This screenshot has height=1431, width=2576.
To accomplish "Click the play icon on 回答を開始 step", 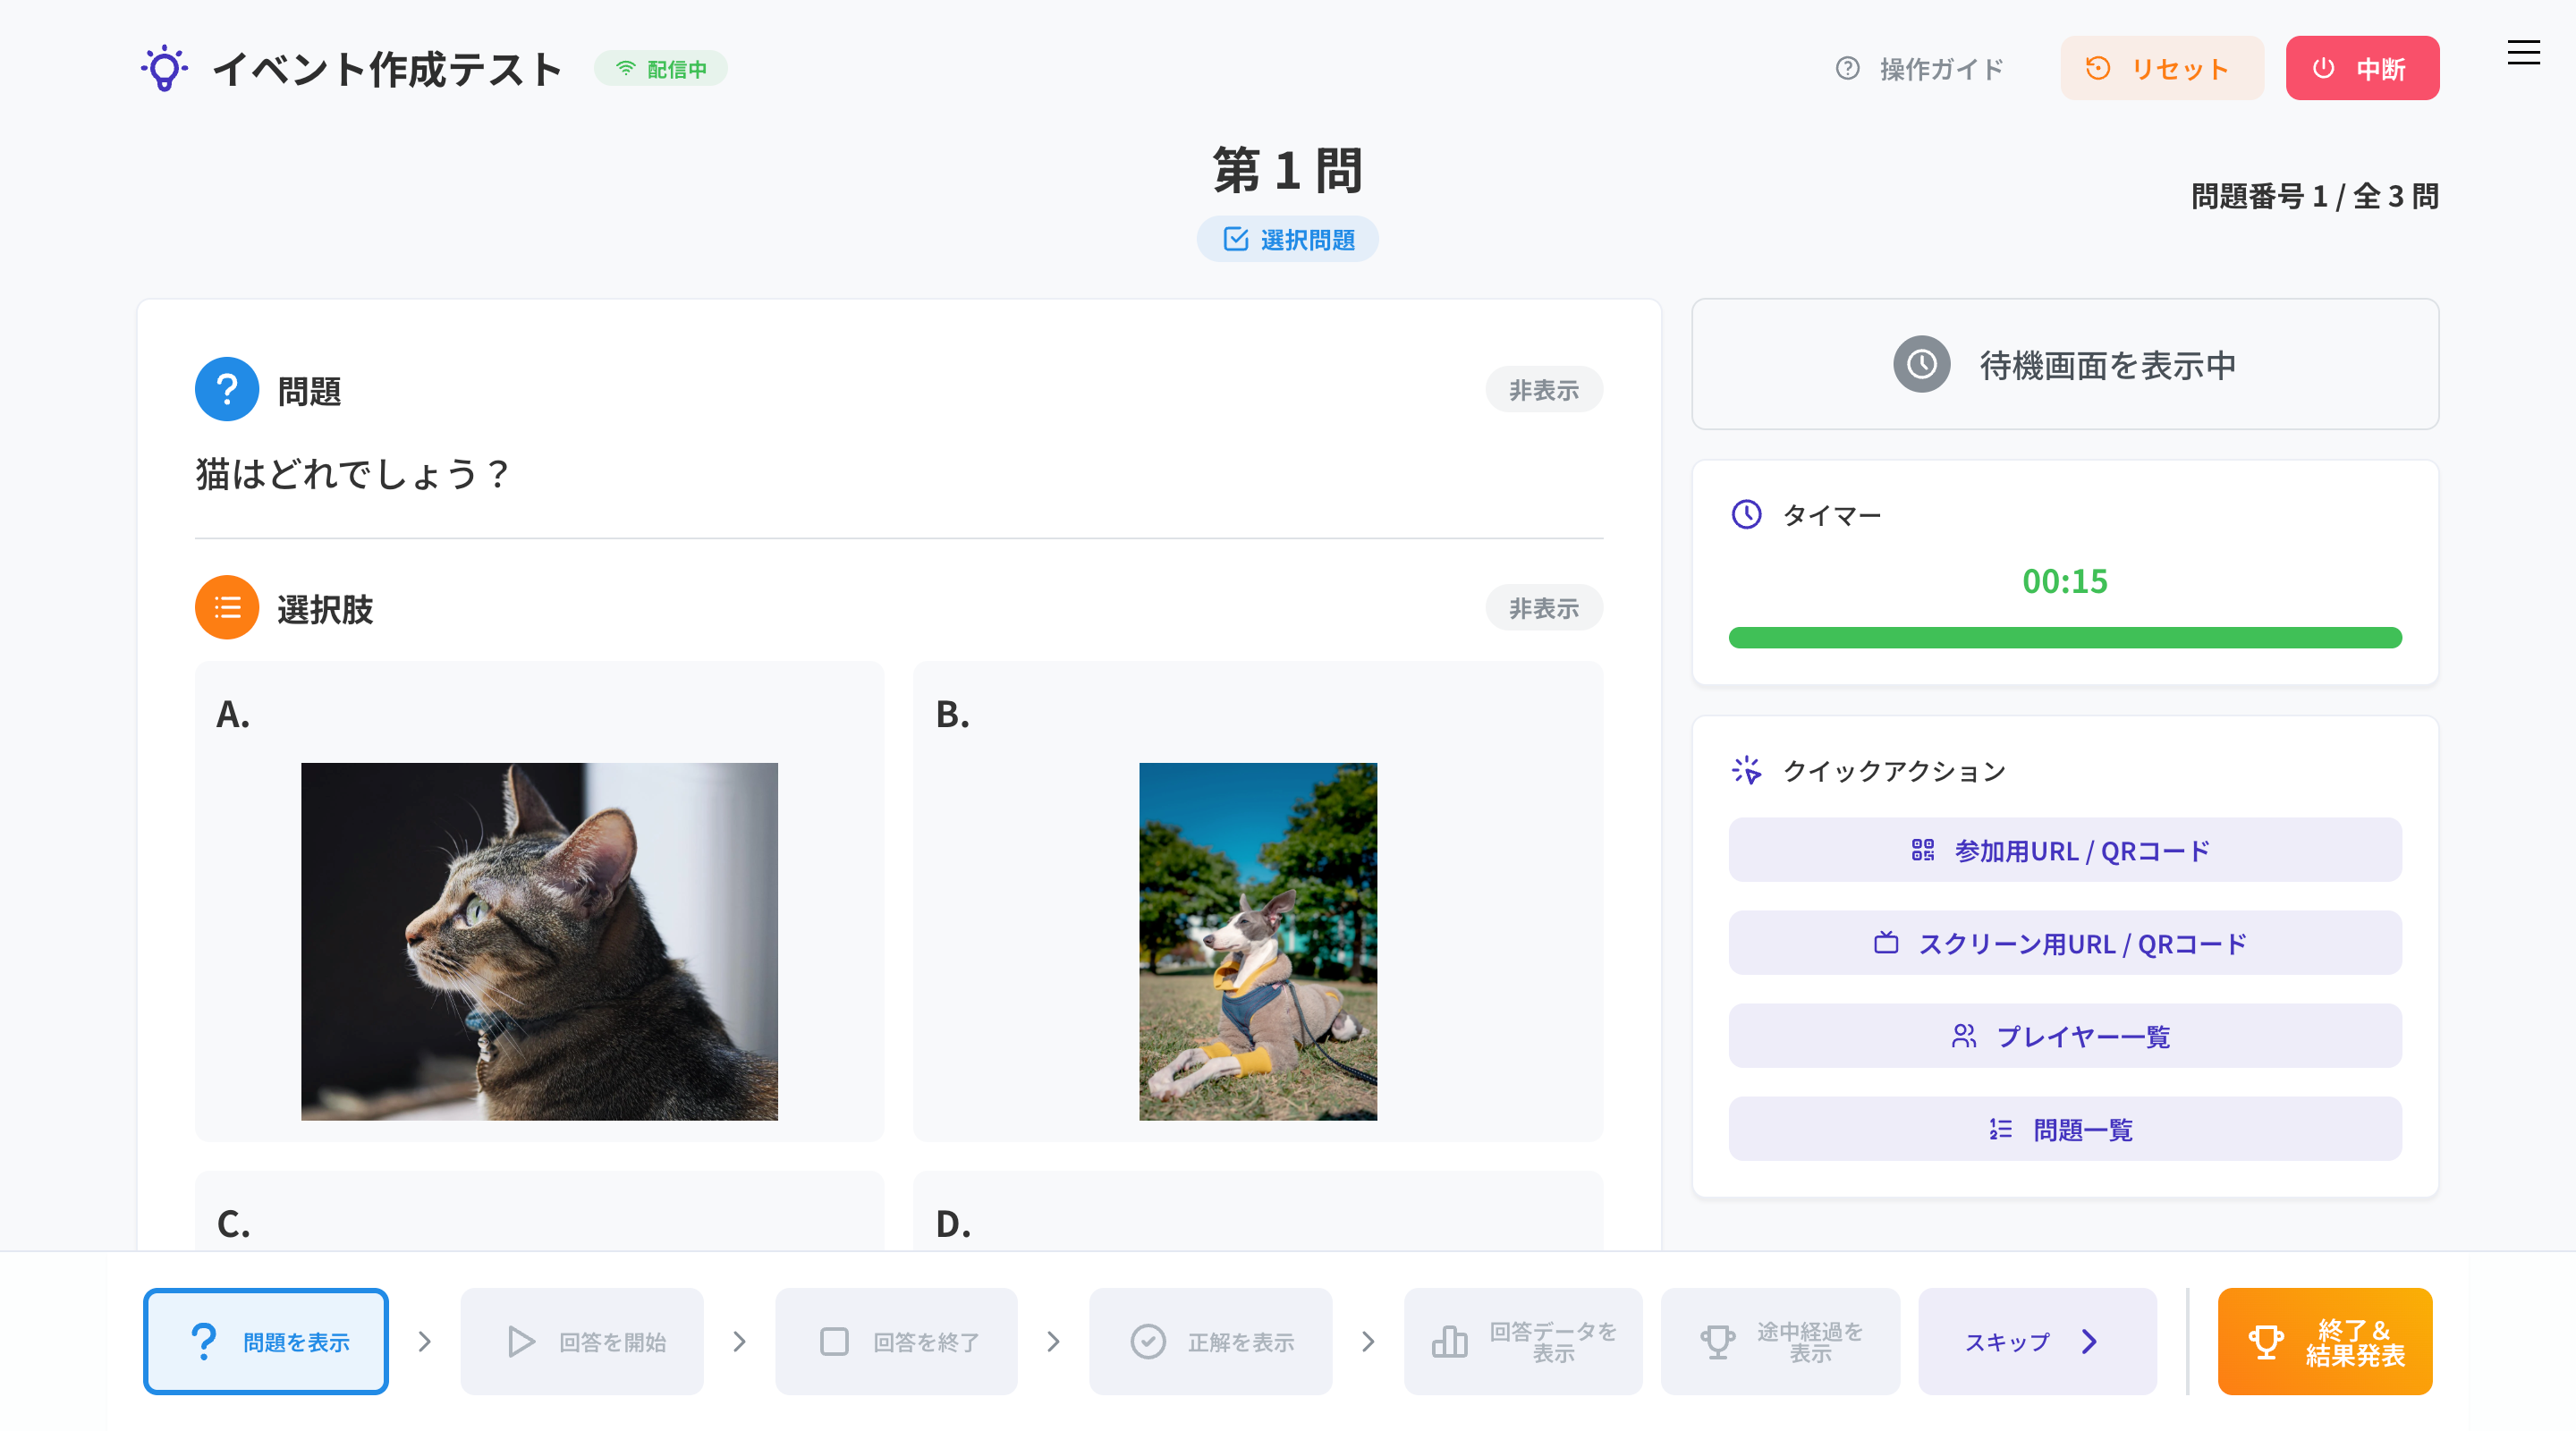I will [x=520, y=1341].
